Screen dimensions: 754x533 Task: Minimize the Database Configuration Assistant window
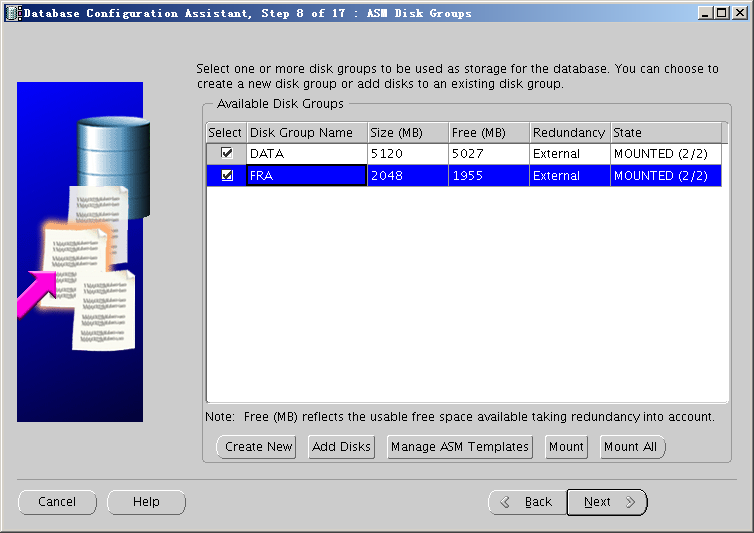point(706,13)
